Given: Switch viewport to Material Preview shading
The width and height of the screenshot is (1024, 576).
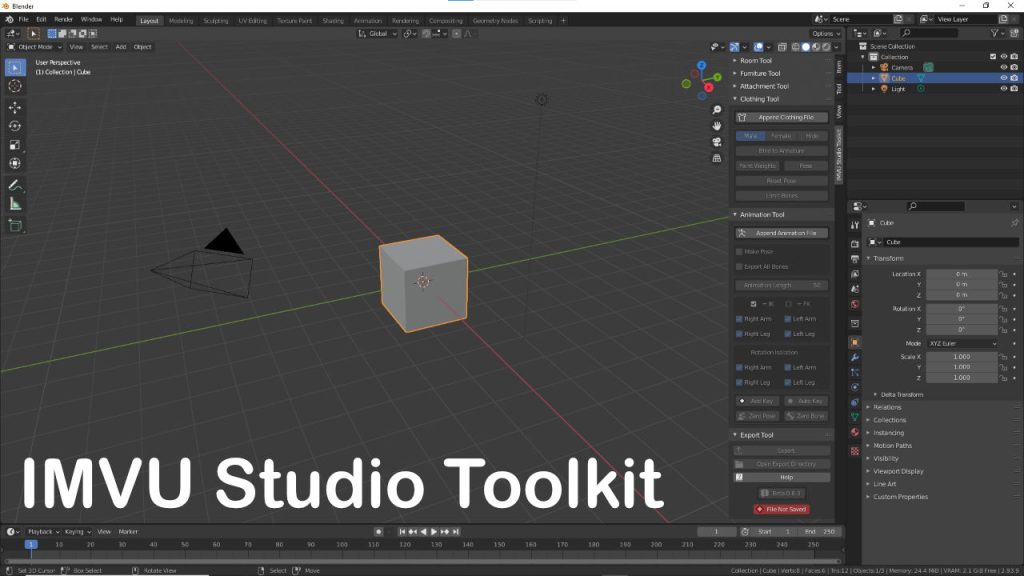Looking at the screenshot, I should [x=817, y=47].
